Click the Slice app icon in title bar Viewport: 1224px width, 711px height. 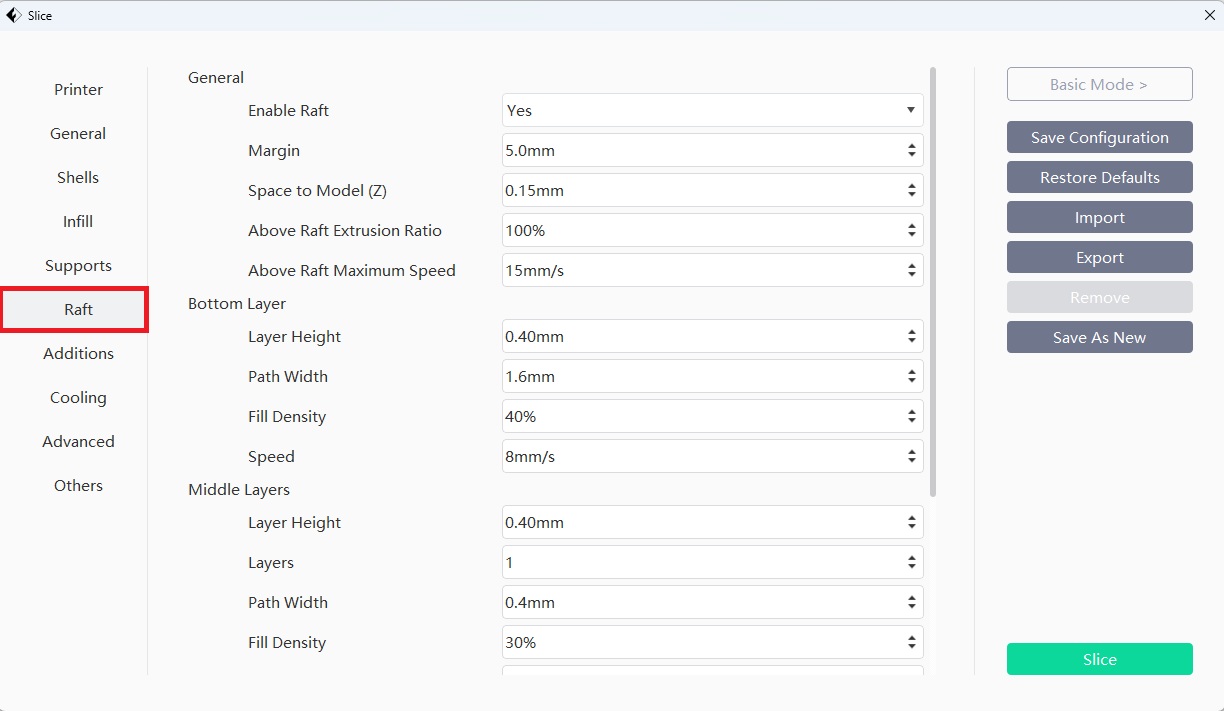click(x=14, y=15)
